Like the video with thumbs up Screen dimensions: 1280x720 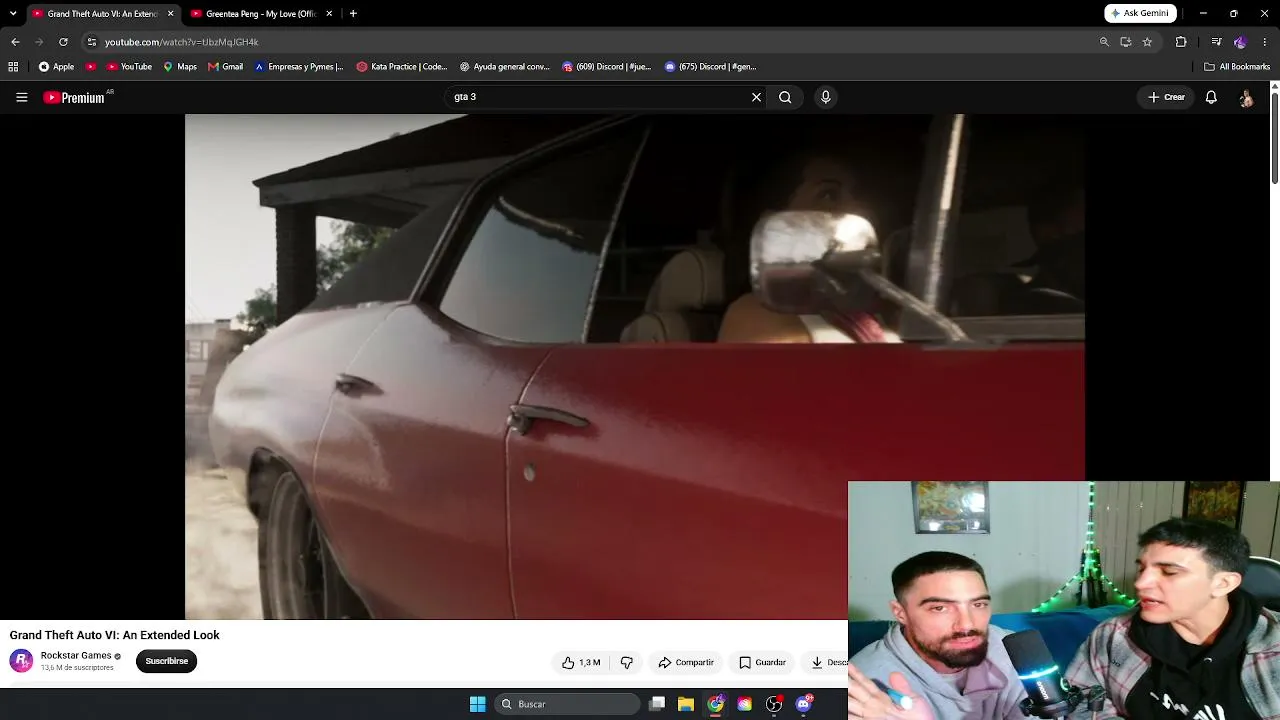pyautogui.click(x=581, y=662)
